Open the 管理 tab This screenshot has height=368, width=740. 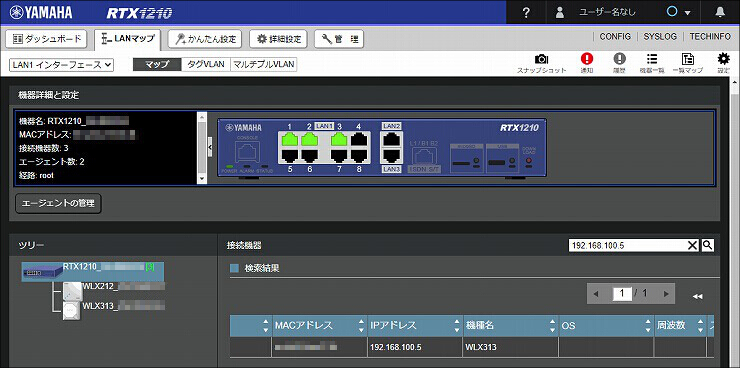coord(339,39)
